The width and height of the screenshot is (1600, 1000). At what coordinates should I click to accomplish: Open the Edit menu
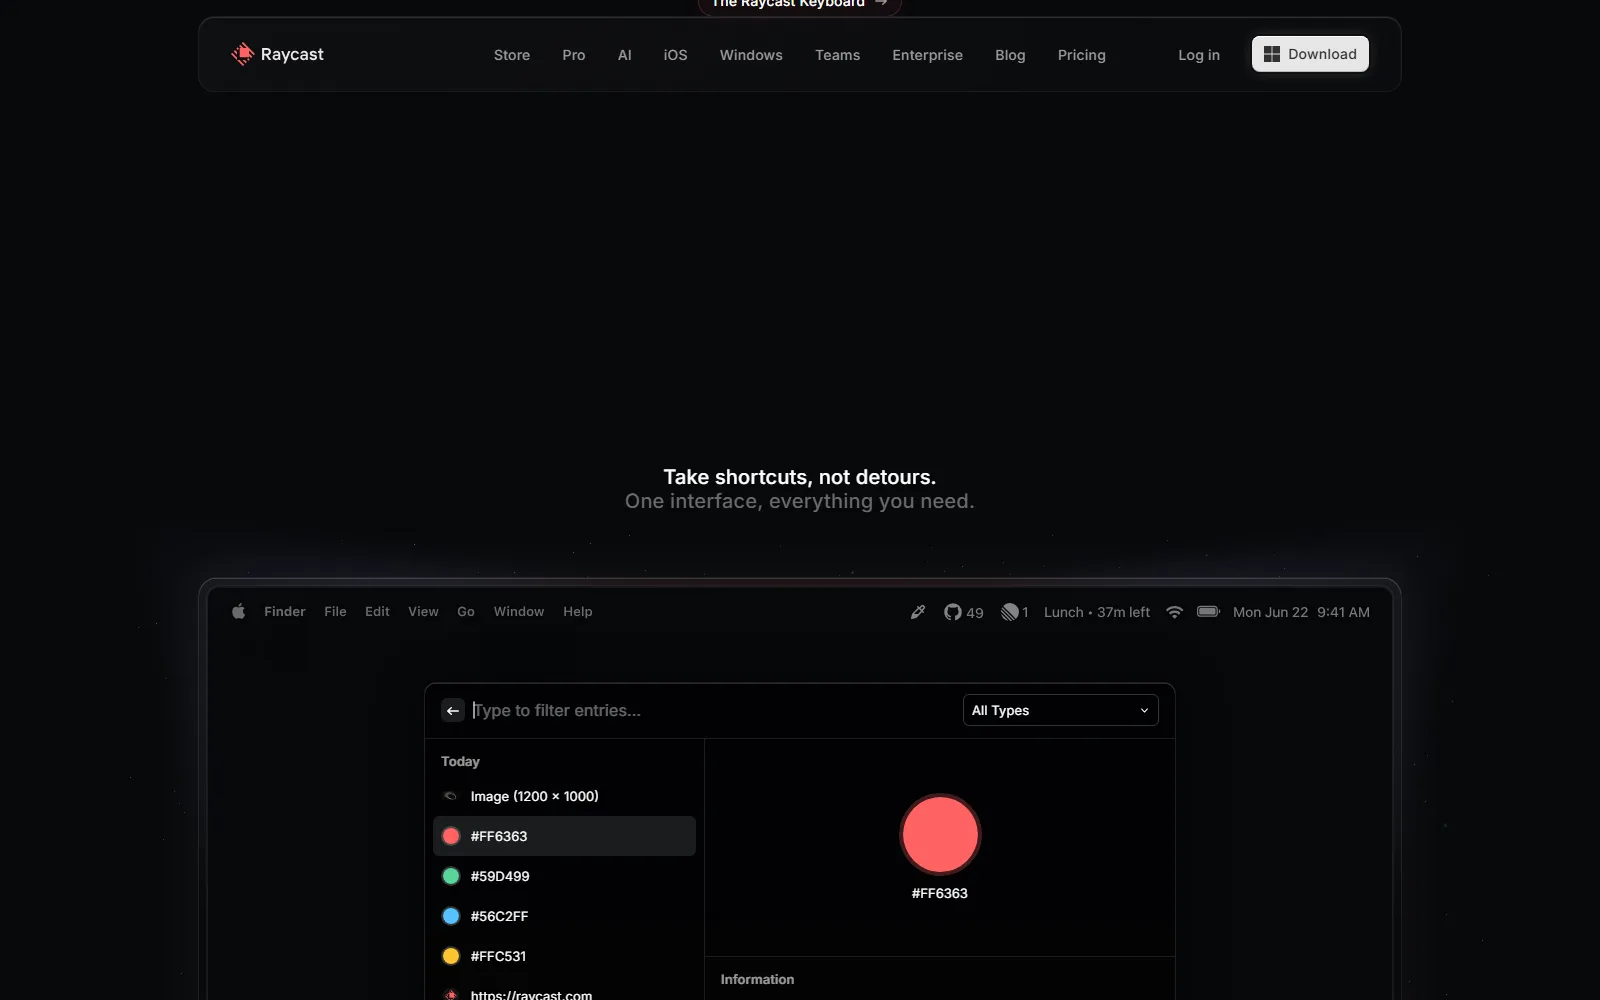coord(377,612)
